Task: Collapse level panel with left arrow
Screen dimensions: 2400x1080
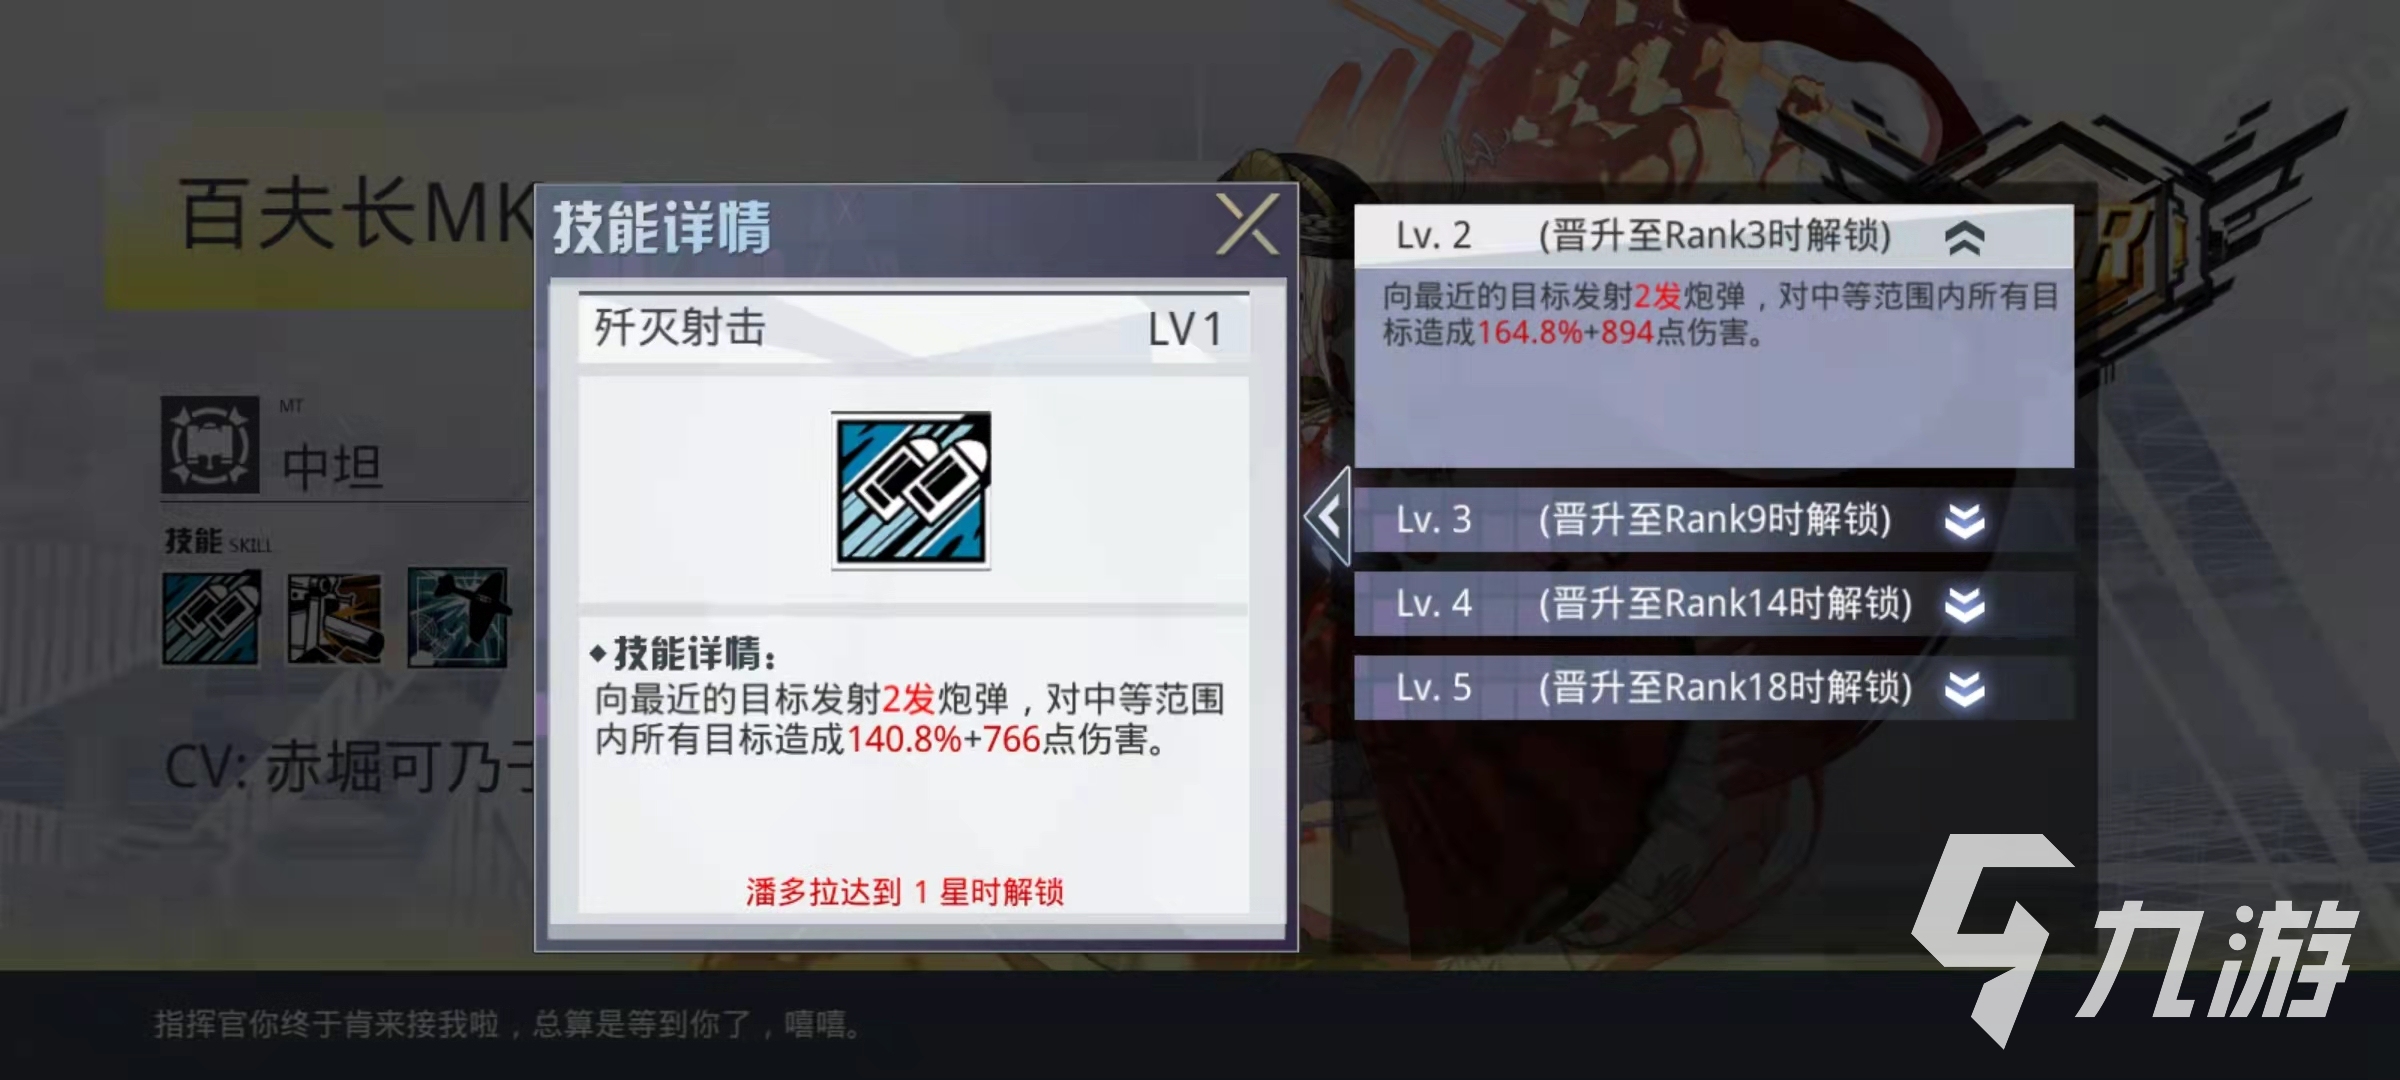Action: point(1329,517)
